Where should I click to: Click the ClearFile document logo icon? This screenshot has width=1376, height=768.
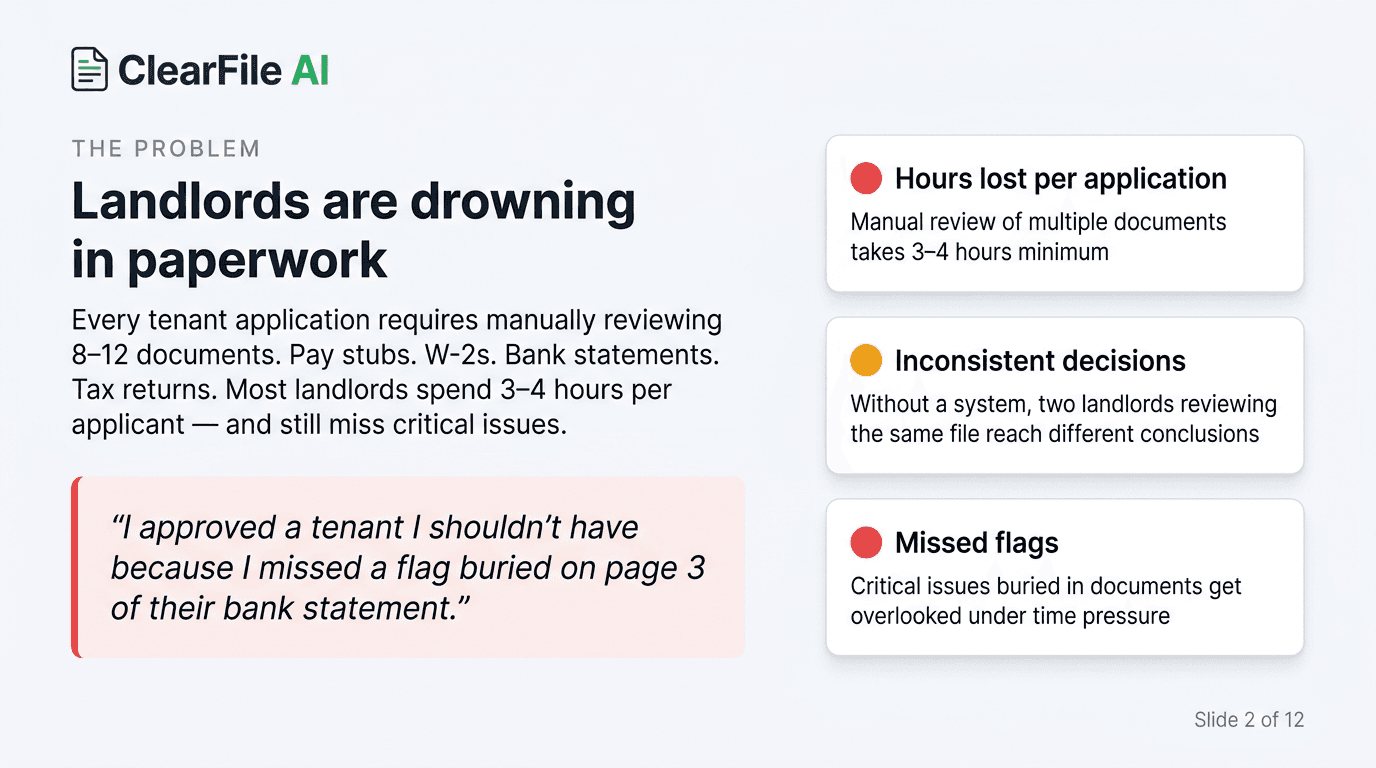coord(89,69)
